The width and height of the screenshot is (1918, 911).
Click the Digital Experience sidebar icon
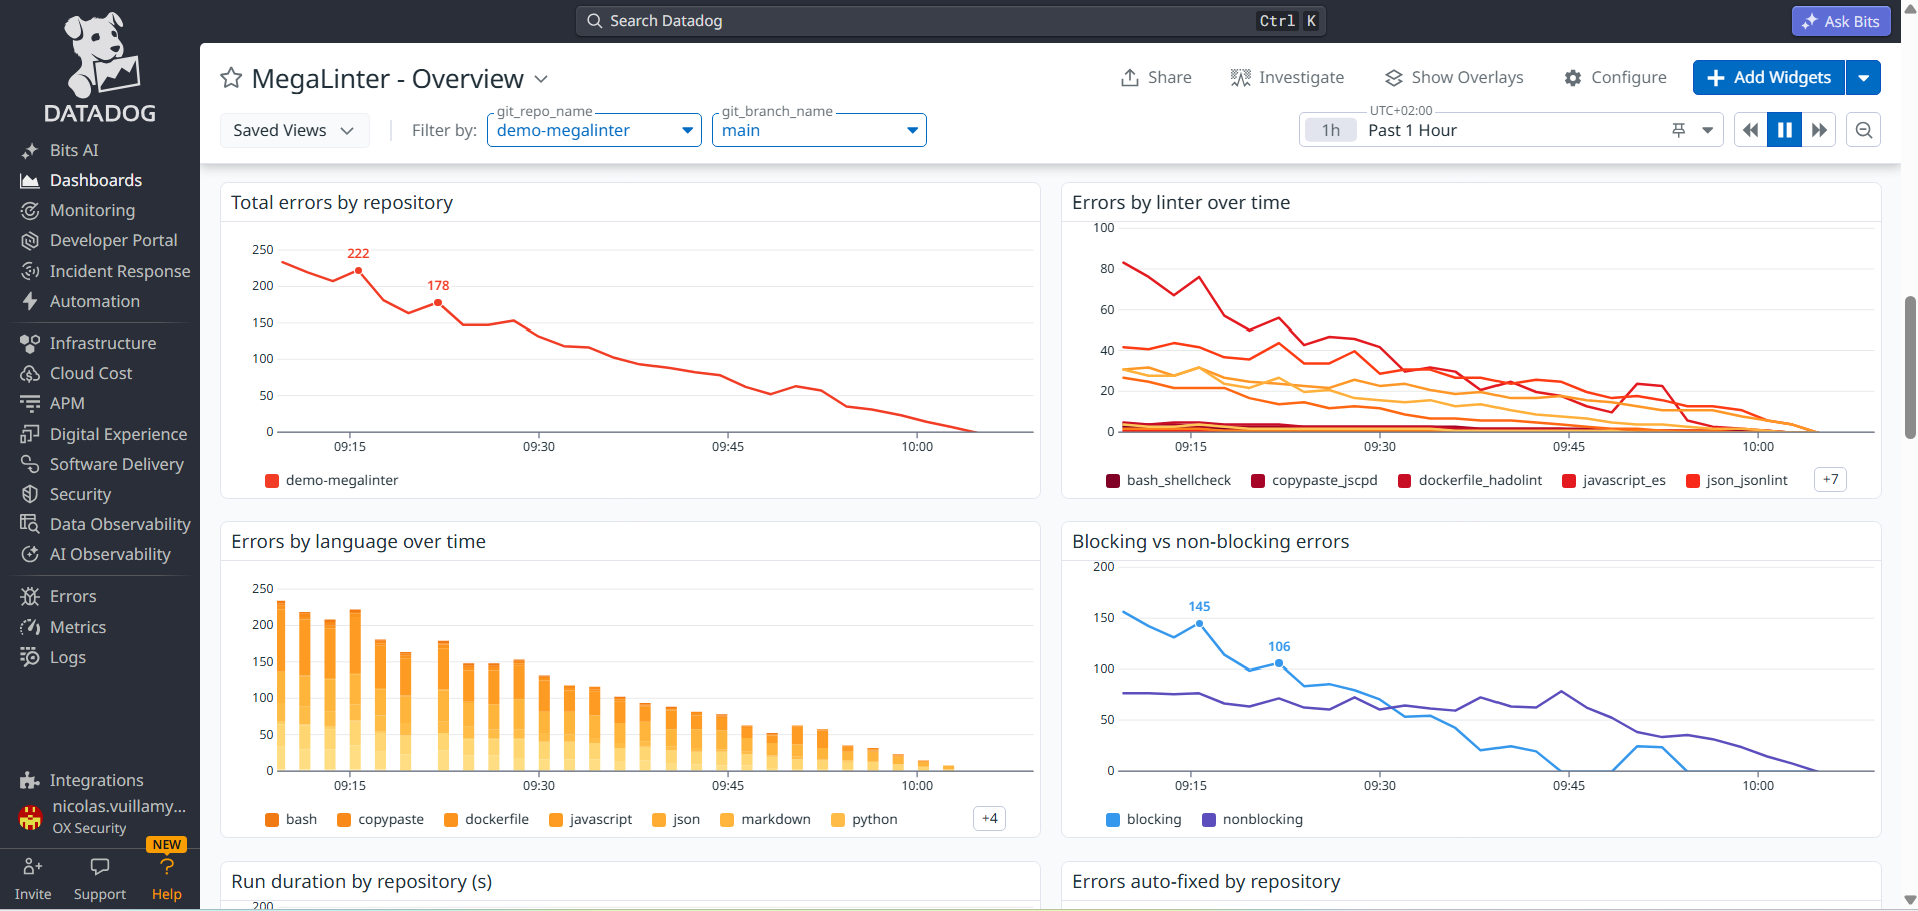30,434
